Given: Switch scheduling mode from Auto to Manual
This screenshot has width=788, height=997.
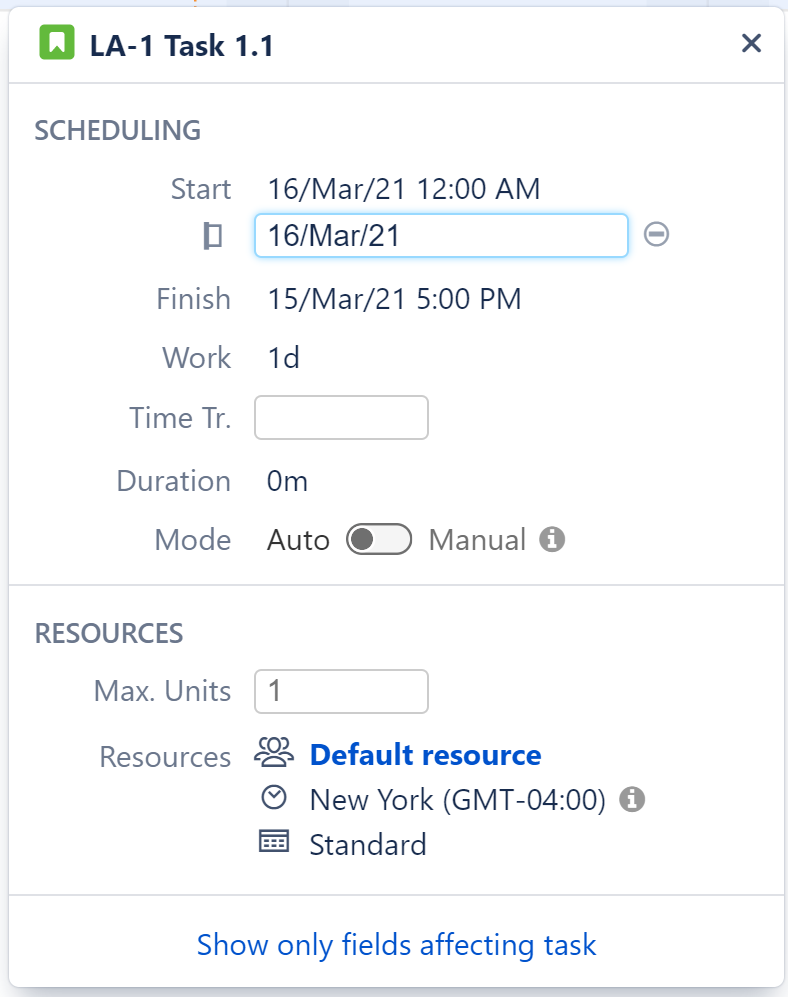Looking at the screenshot, I should click(379, 539).
